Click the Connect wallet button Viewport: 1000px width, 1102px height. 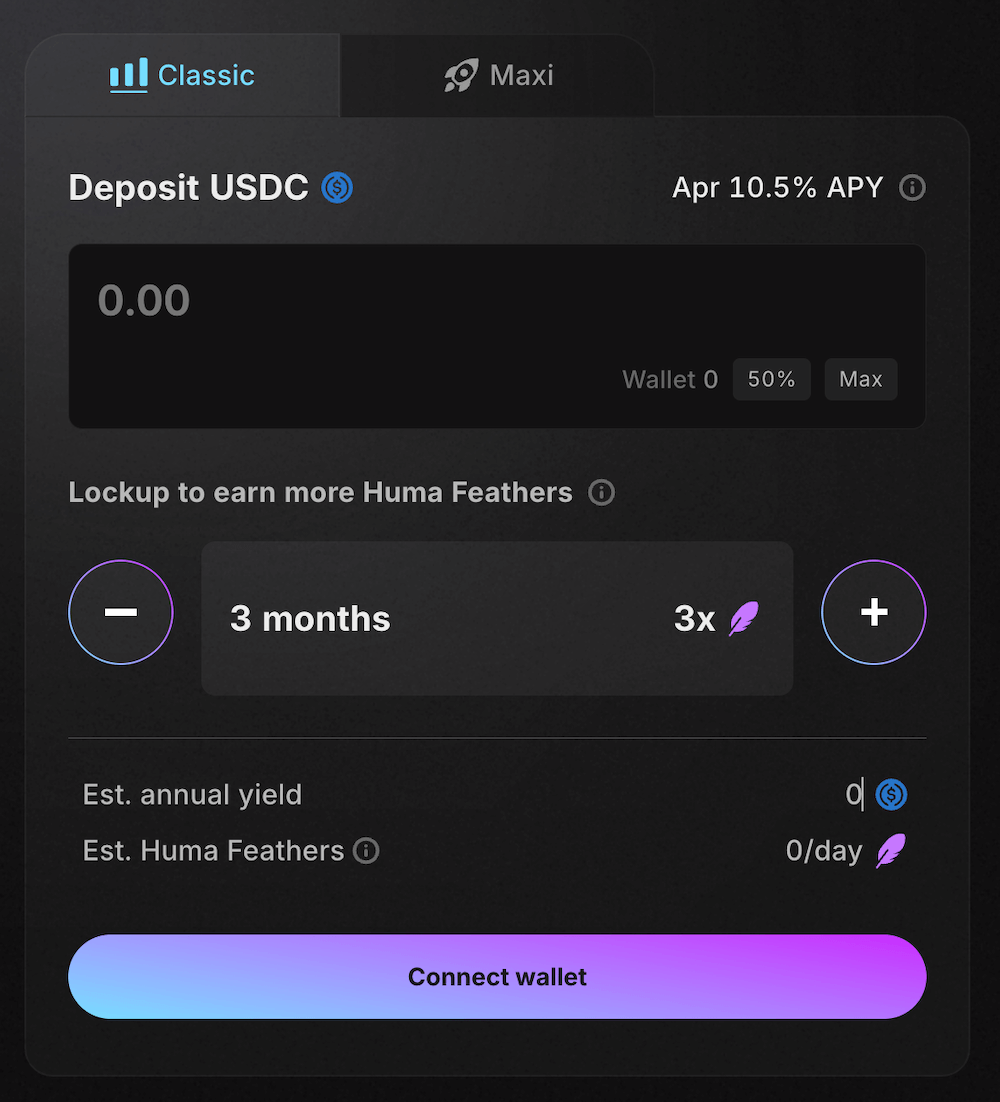(497, 977)
